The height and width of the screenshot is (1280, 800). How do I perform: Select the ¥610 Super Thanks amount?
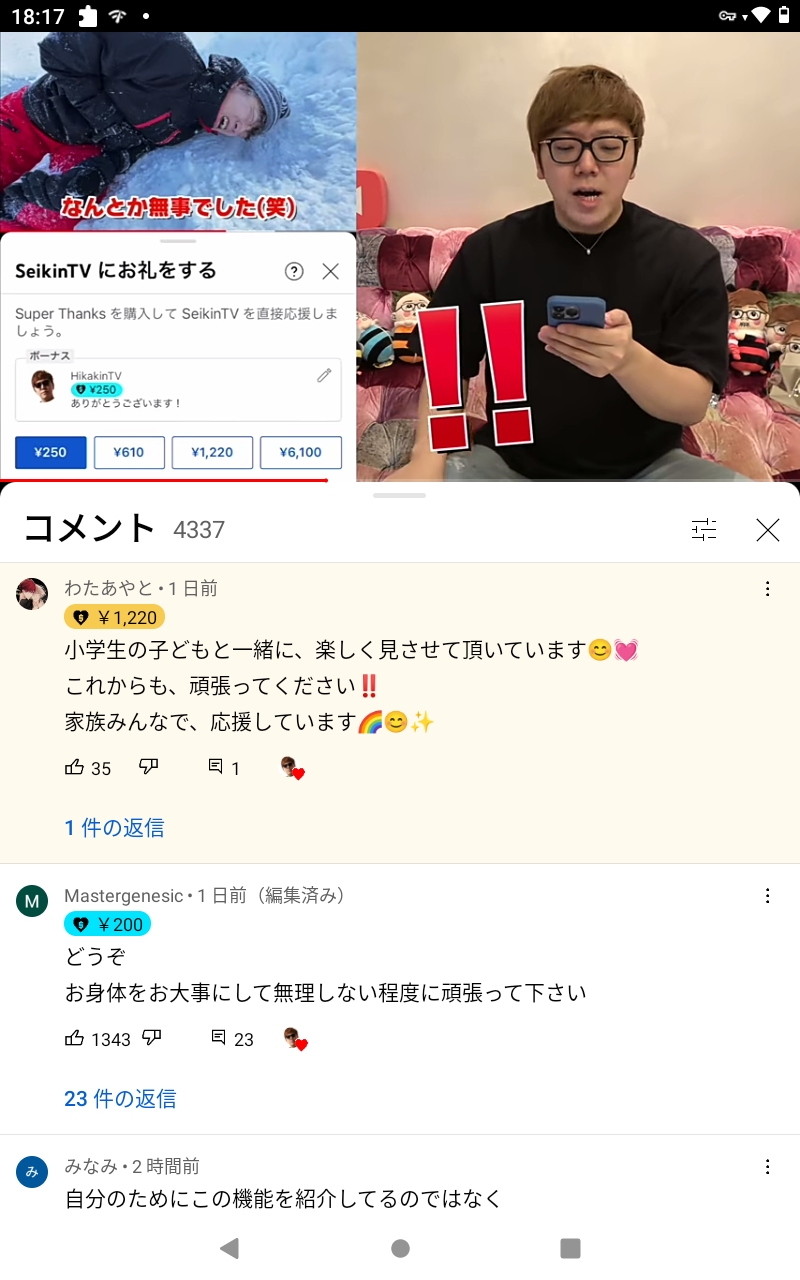point(129,452)
